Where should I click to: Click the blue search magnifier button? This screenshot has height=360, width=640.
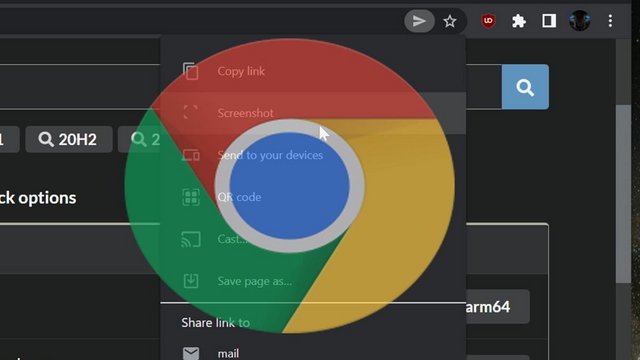click(525, 87)
